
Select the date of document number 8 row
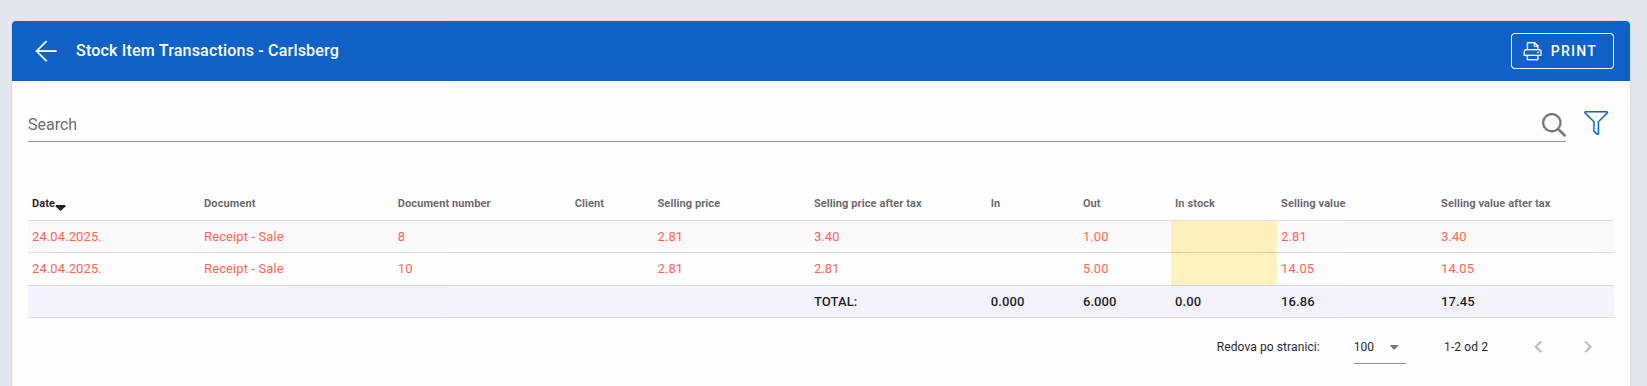67,237
